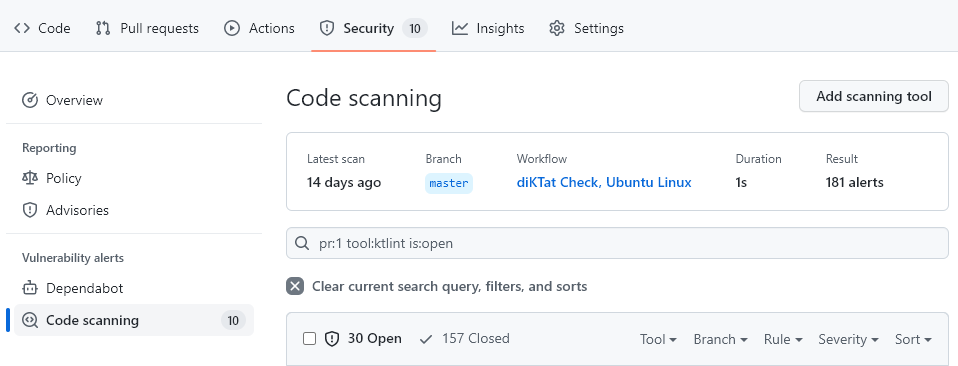
Task: Select Code scanning in the sidebar
Action: tap(134, 320)
